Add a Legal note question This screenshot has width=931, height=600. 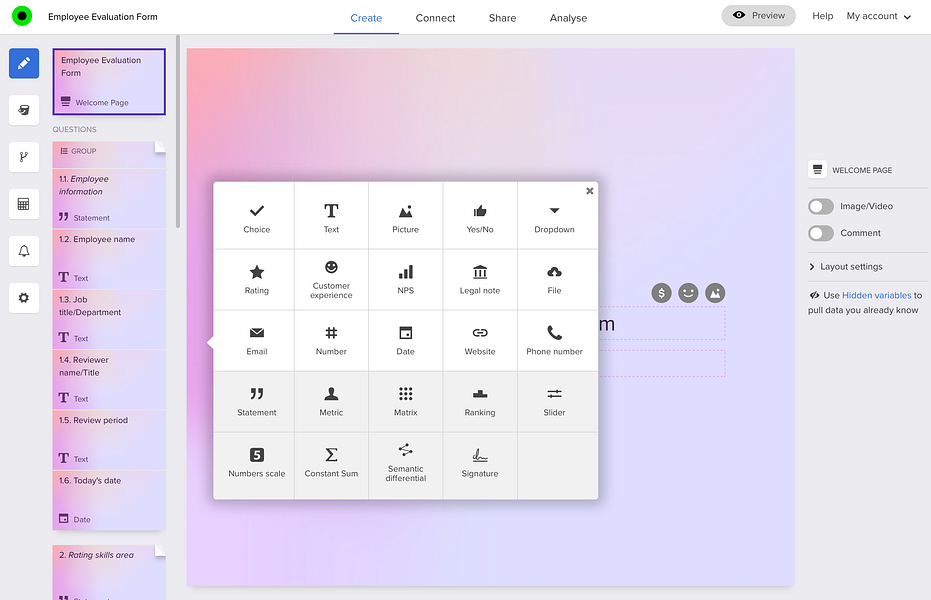tap(480, 280)
